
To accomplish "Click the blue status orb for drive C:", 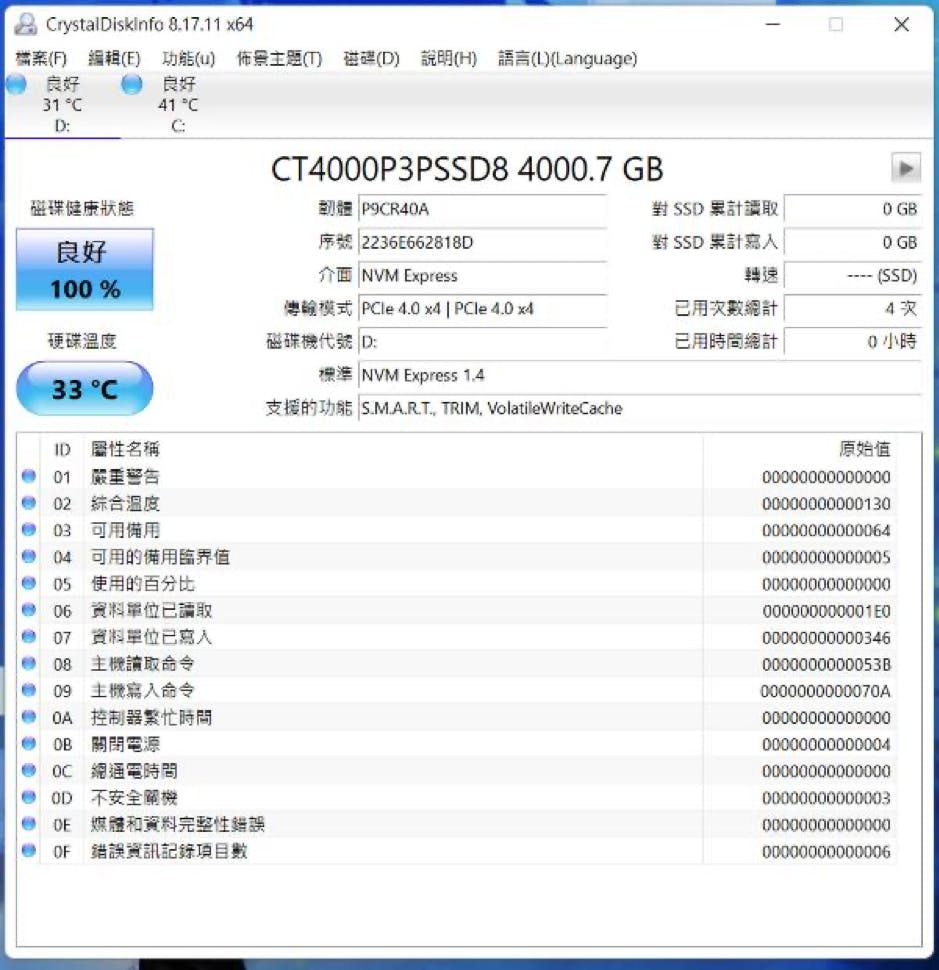I will pyautogui.click(x=132, y=84).
